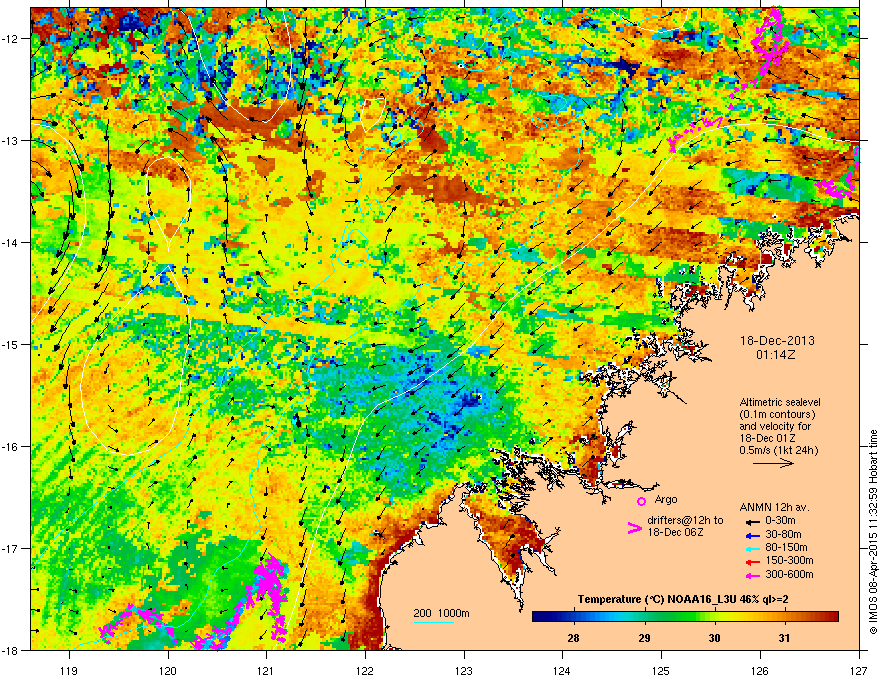
Task: Click the Temperature (°C) NOAA16_L3U colorbar title
Action: (x=683, y=600)
